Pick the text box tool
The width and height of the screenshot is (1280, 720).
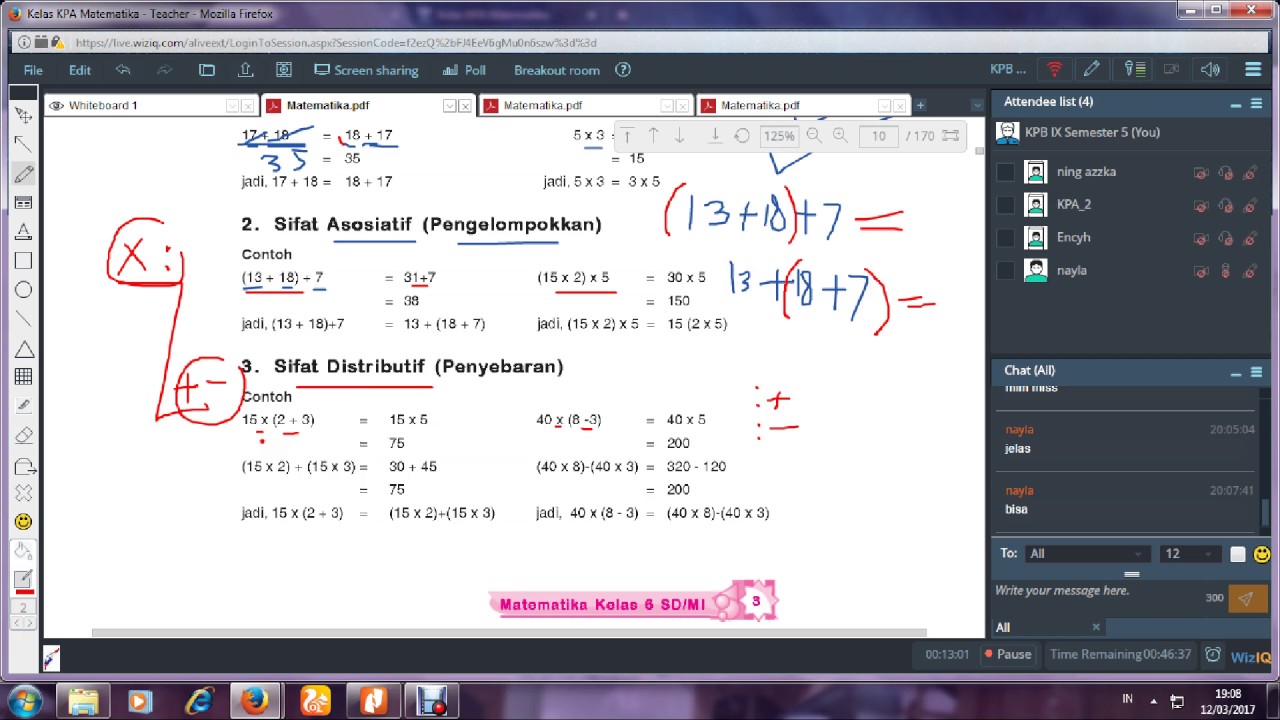pos(23,202)
